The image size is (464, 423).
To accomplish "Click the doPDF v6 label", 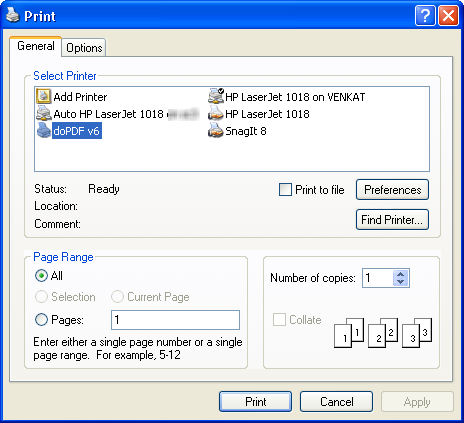I will [x=77, y=131].
